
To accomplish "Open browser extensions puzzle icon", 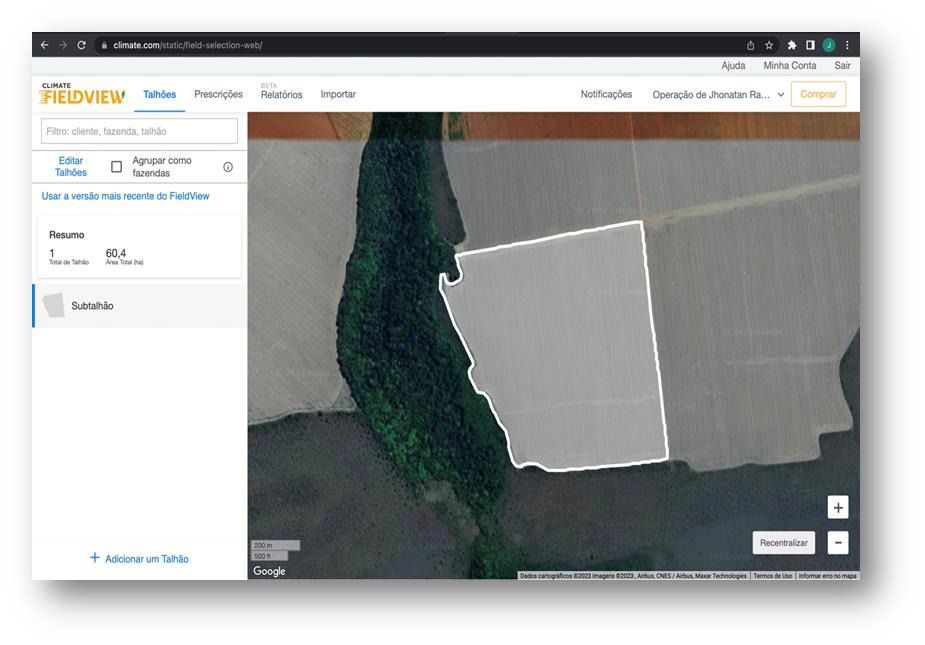I will tap(791, 45).
